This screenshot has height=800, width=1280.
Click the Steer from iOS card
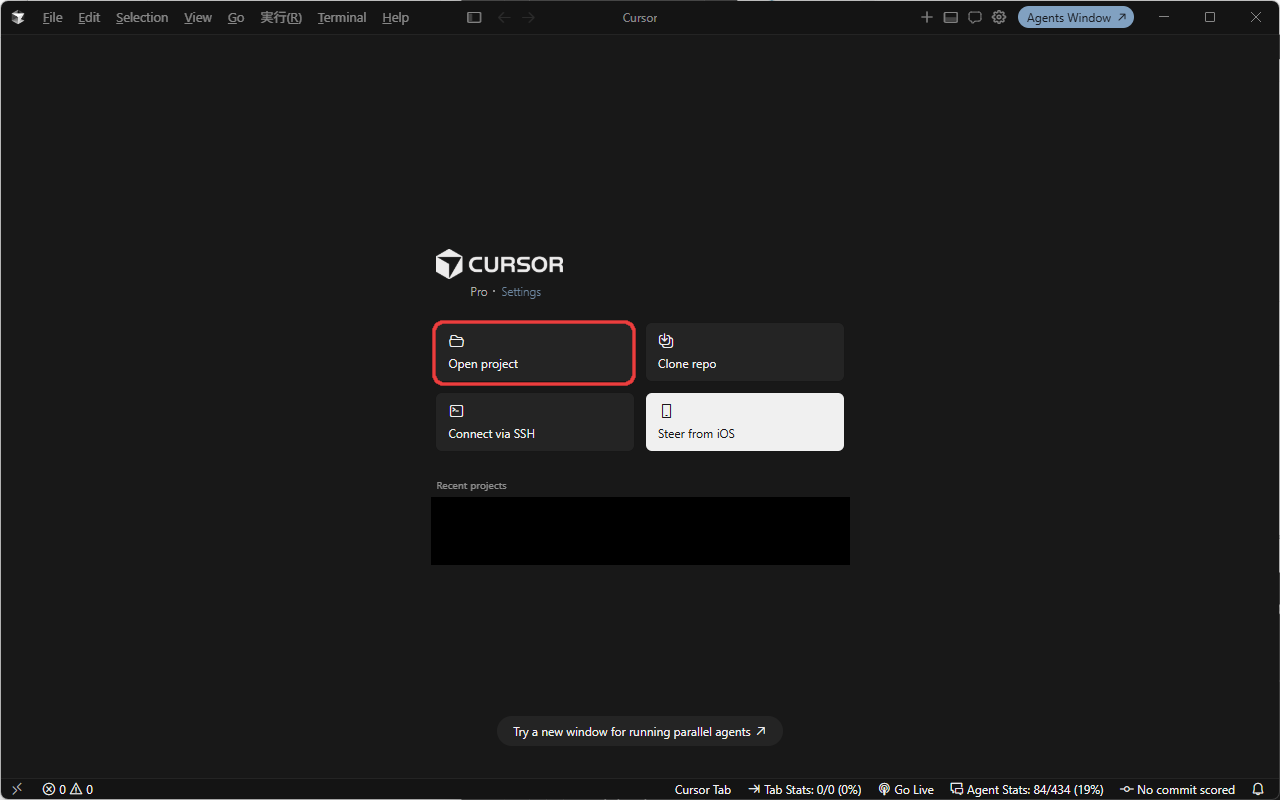point(745,422)
